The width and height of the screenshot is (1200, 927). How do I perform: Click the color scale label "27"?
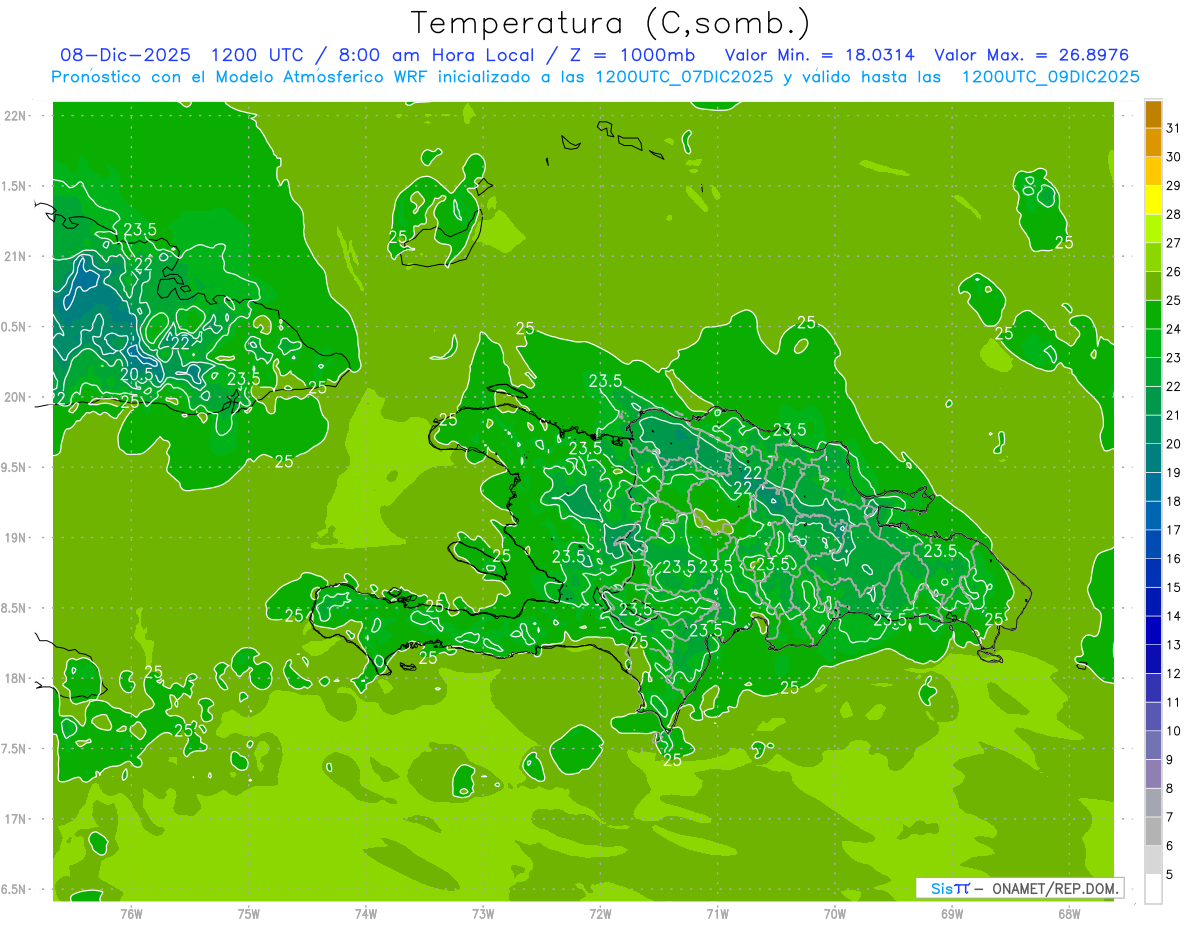[1173, 243]
